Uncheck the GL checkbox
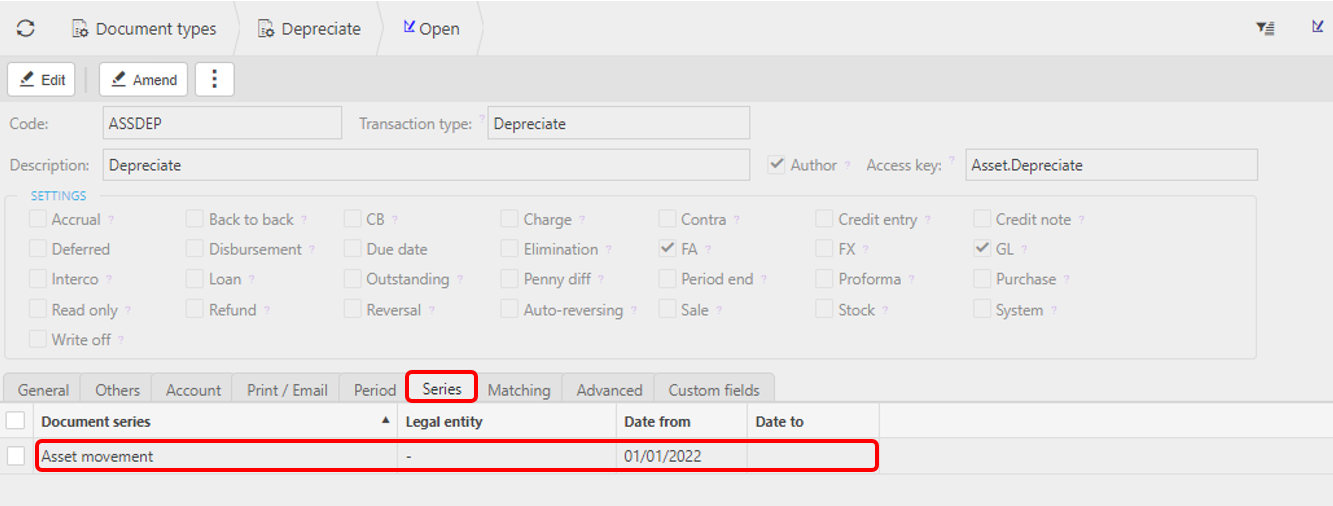Screen dimensions: 1333x506 pyautogui.click(x=981, y=249)
